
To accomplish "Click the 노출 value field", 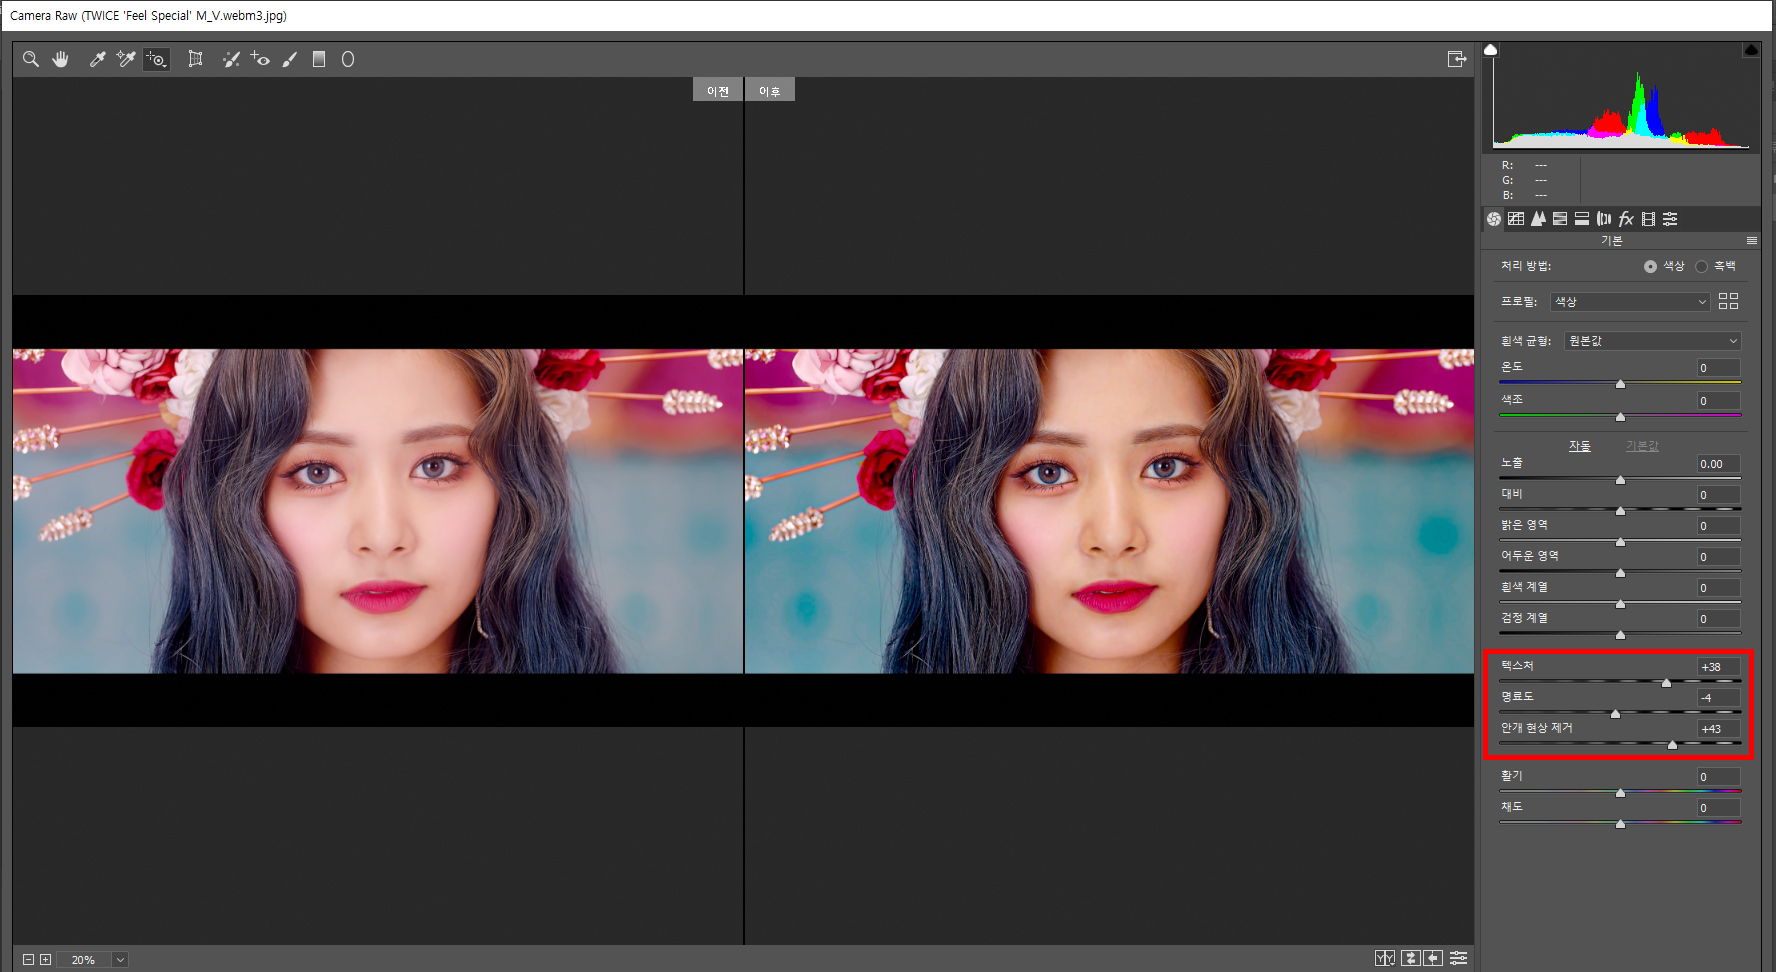I will coord(1718,464).
